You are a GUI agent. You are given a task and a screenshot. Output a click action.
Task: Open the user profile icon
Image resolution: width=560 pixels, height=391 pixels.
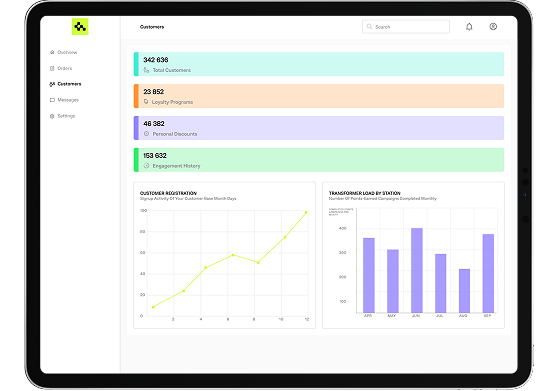(x=493, y=26)
